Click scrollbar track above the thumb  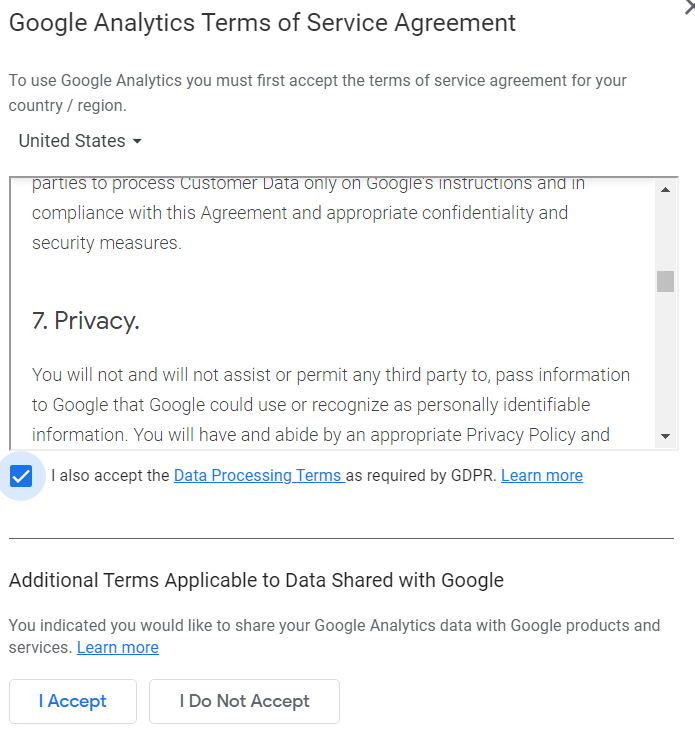665,234
